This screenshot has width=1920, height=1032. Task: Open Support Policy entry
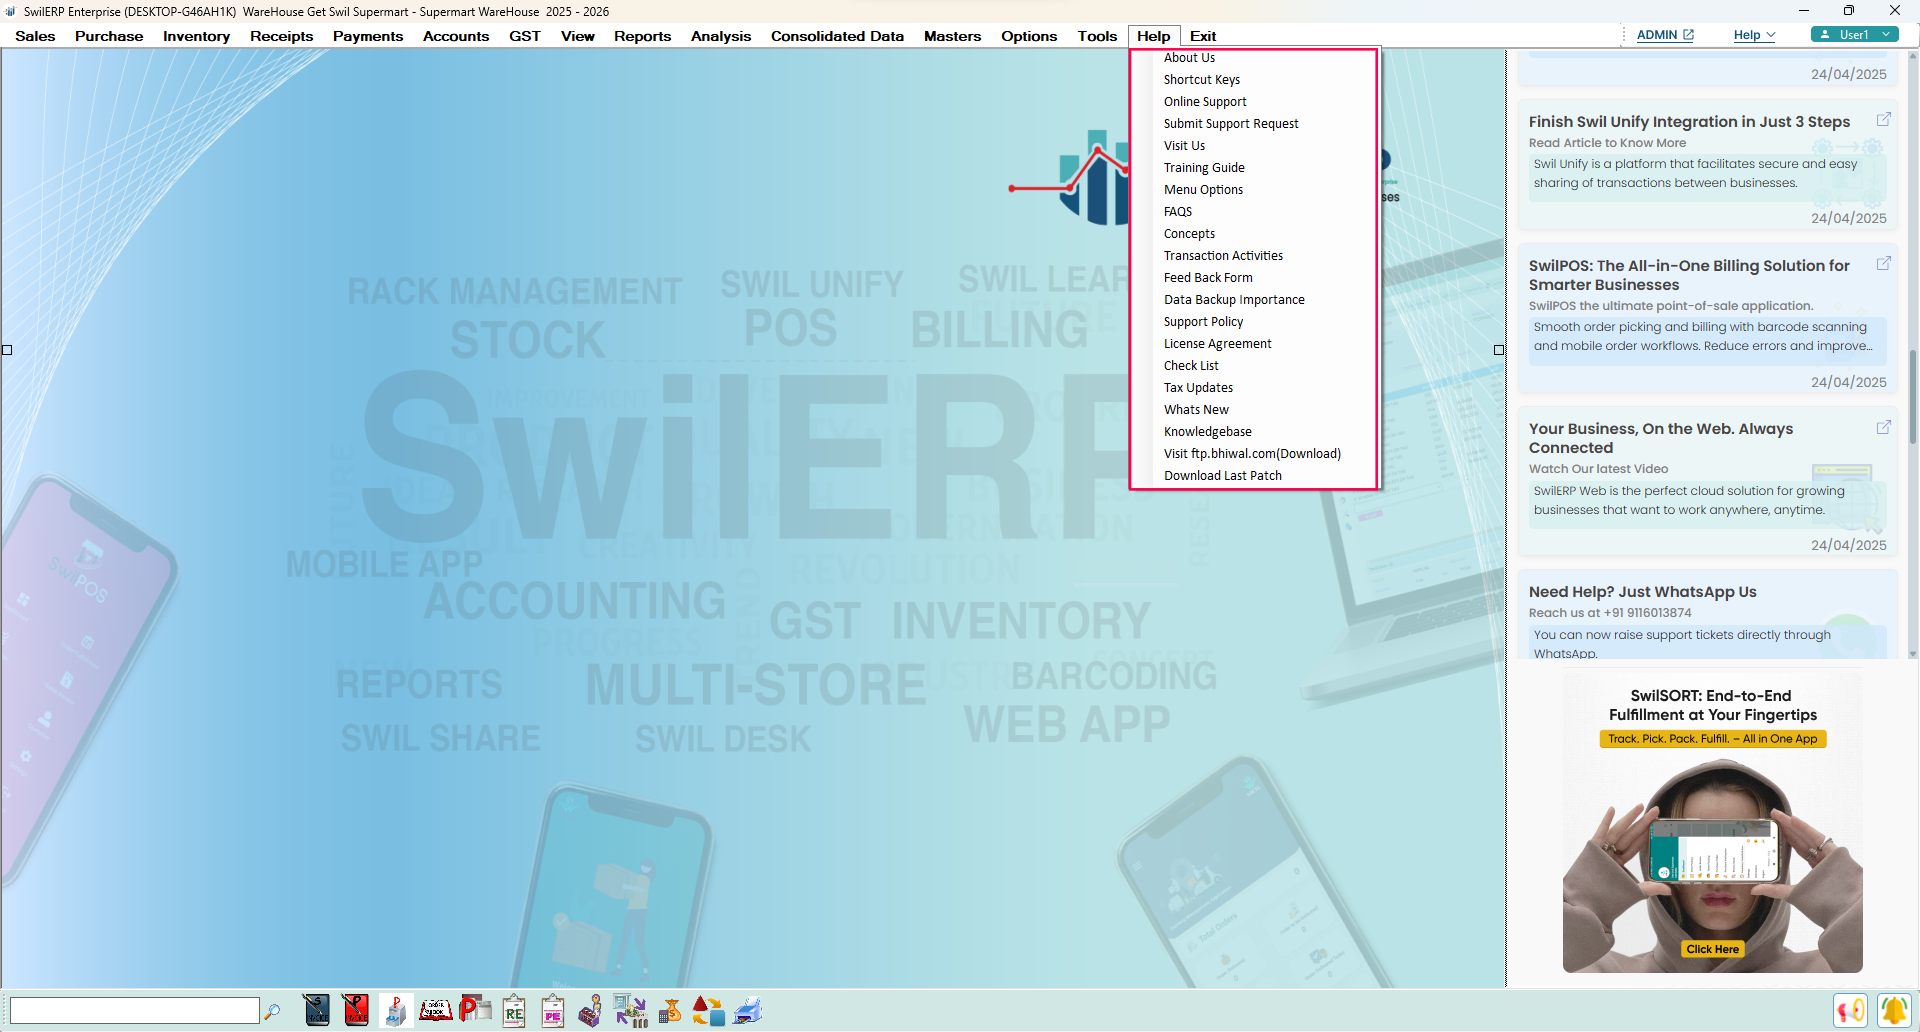1203,322
